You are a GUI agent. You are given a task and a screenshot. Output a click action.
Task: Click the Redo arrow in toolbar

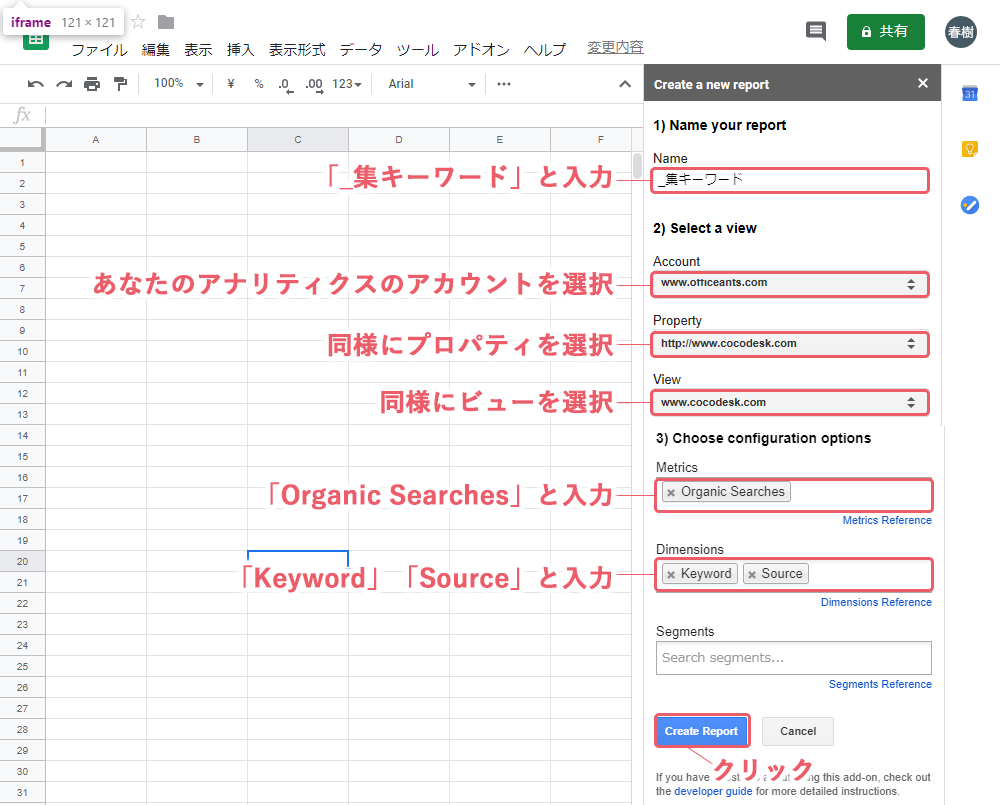pyautogui.click(x=64, y=84)
